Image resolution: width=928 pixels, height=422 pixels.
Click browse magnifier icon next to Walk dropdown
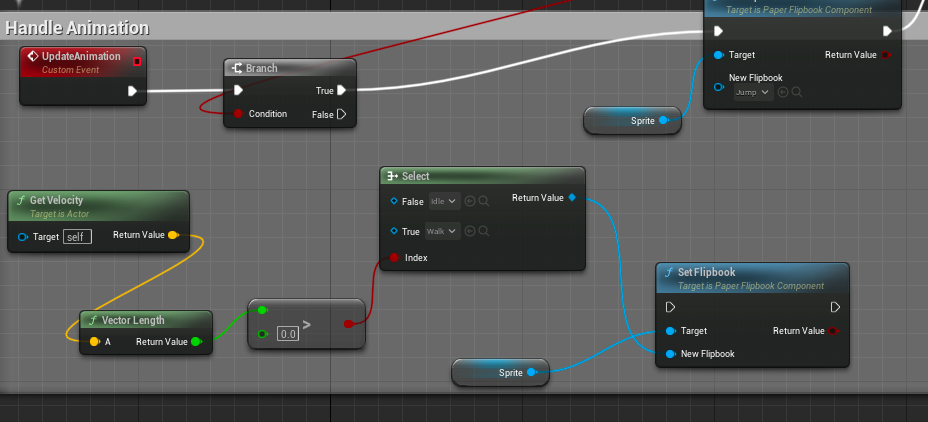(x=484, y=231)
